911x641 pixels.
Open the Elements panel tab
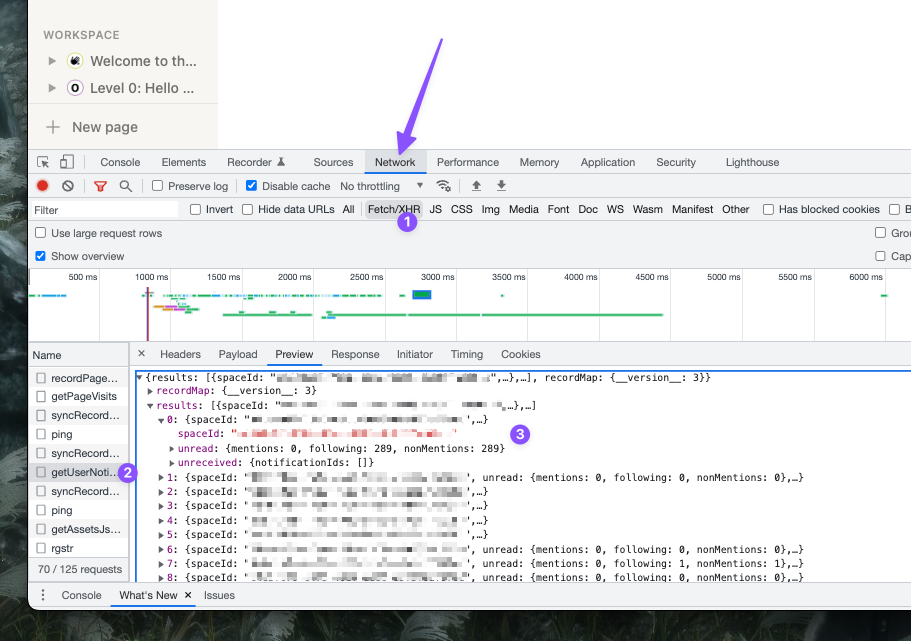click(184, 162)
